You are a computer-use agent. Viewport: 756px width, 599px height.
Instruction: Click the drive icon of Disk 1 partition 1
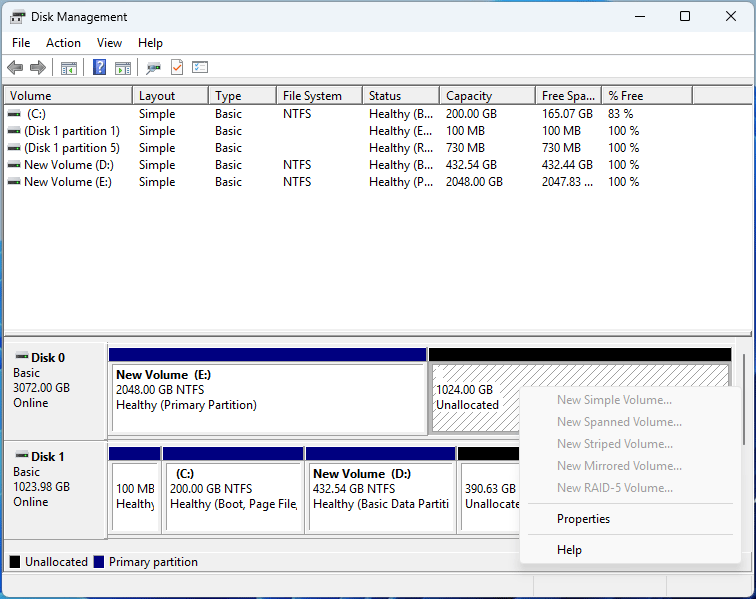pyautogui.click(x=14, y=130)
